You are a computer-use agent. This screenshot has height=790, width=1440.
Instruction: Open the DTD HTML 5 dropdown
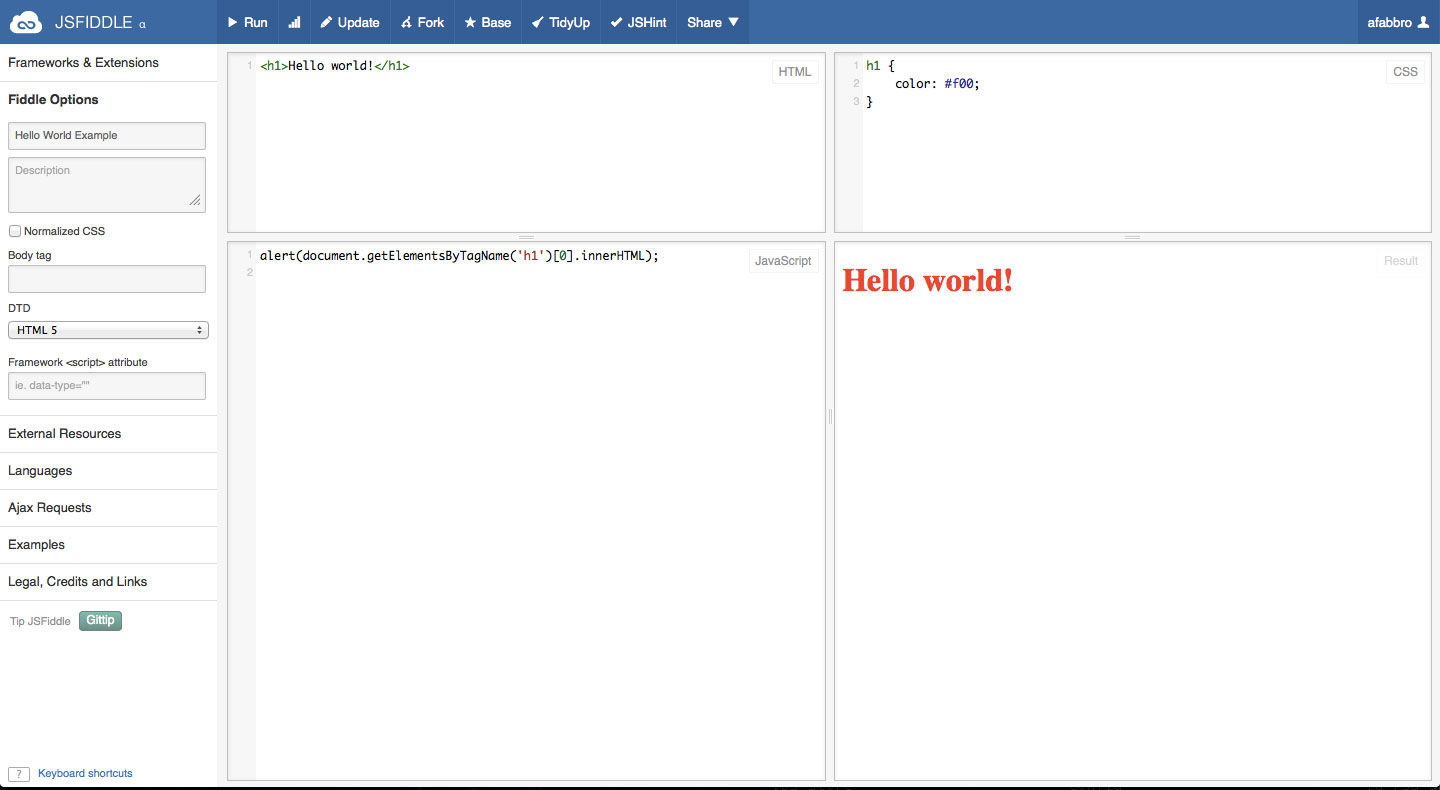(108, 330)
